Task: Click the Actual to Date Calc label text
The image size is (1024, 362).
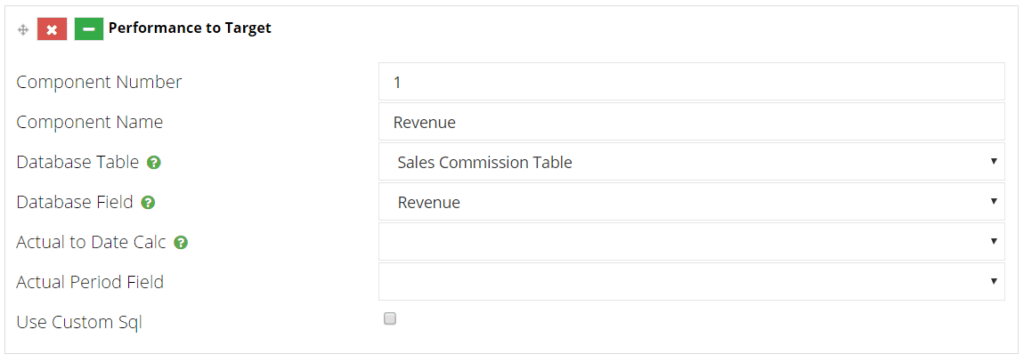Action: point(91,242)
